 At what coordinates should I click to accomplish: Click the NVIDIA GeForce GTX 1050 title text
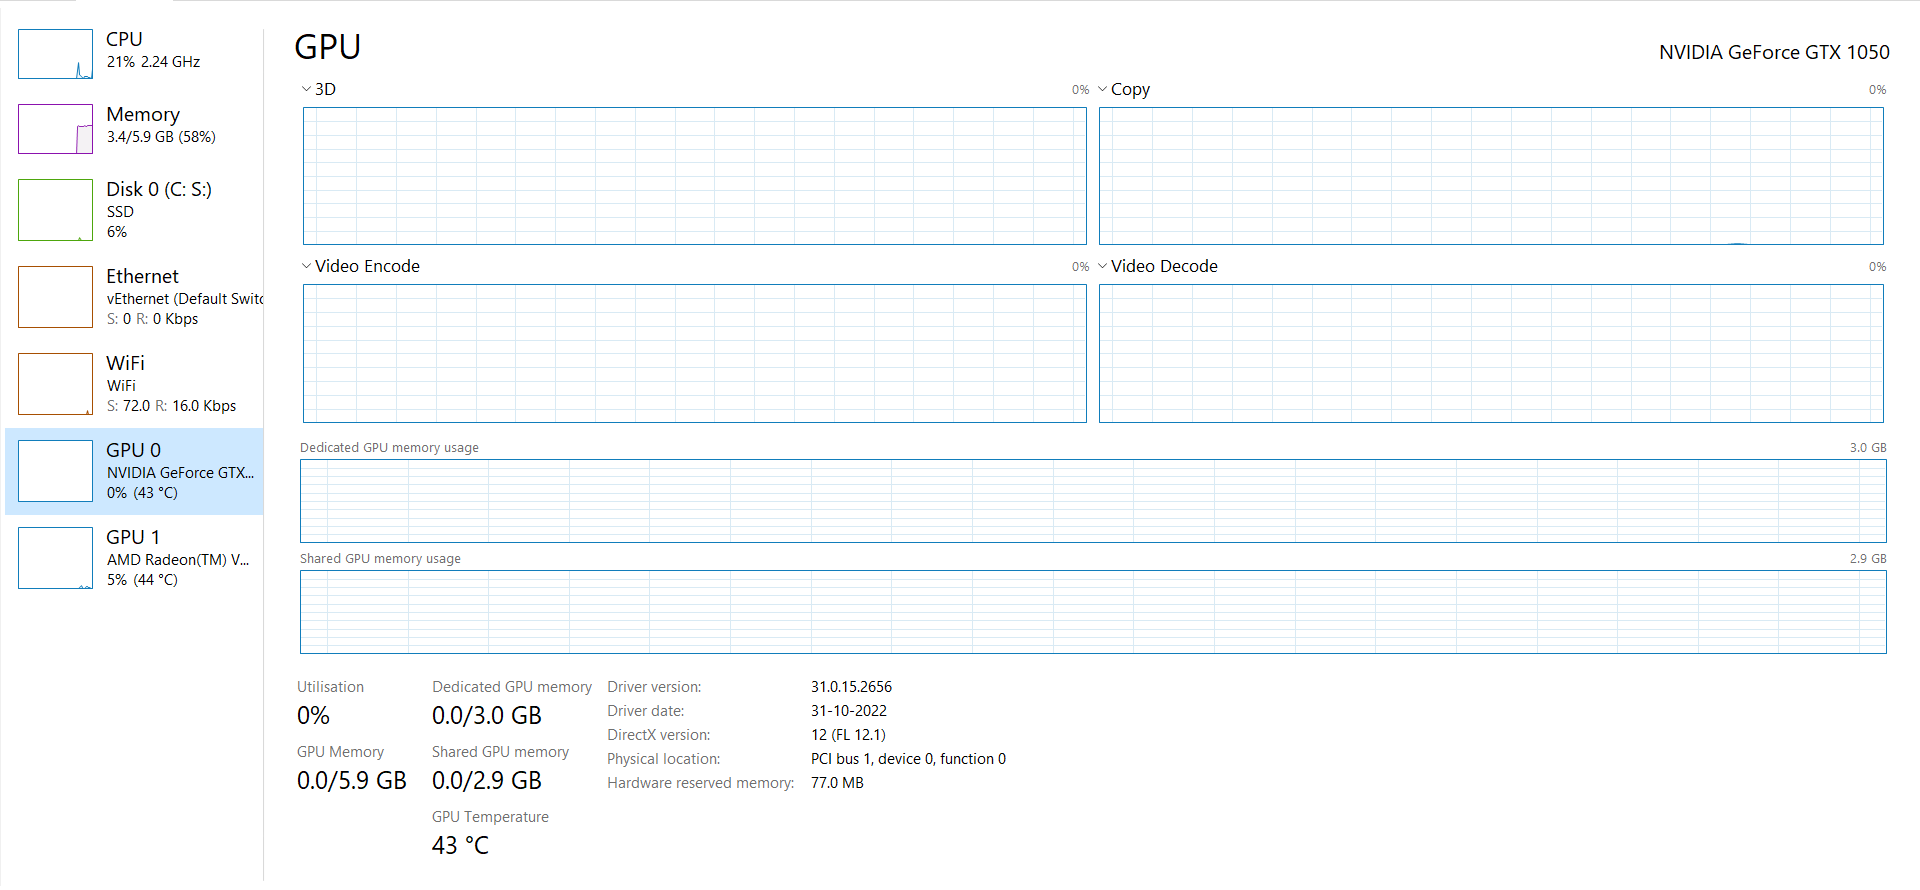click(x=1774, y=52)
